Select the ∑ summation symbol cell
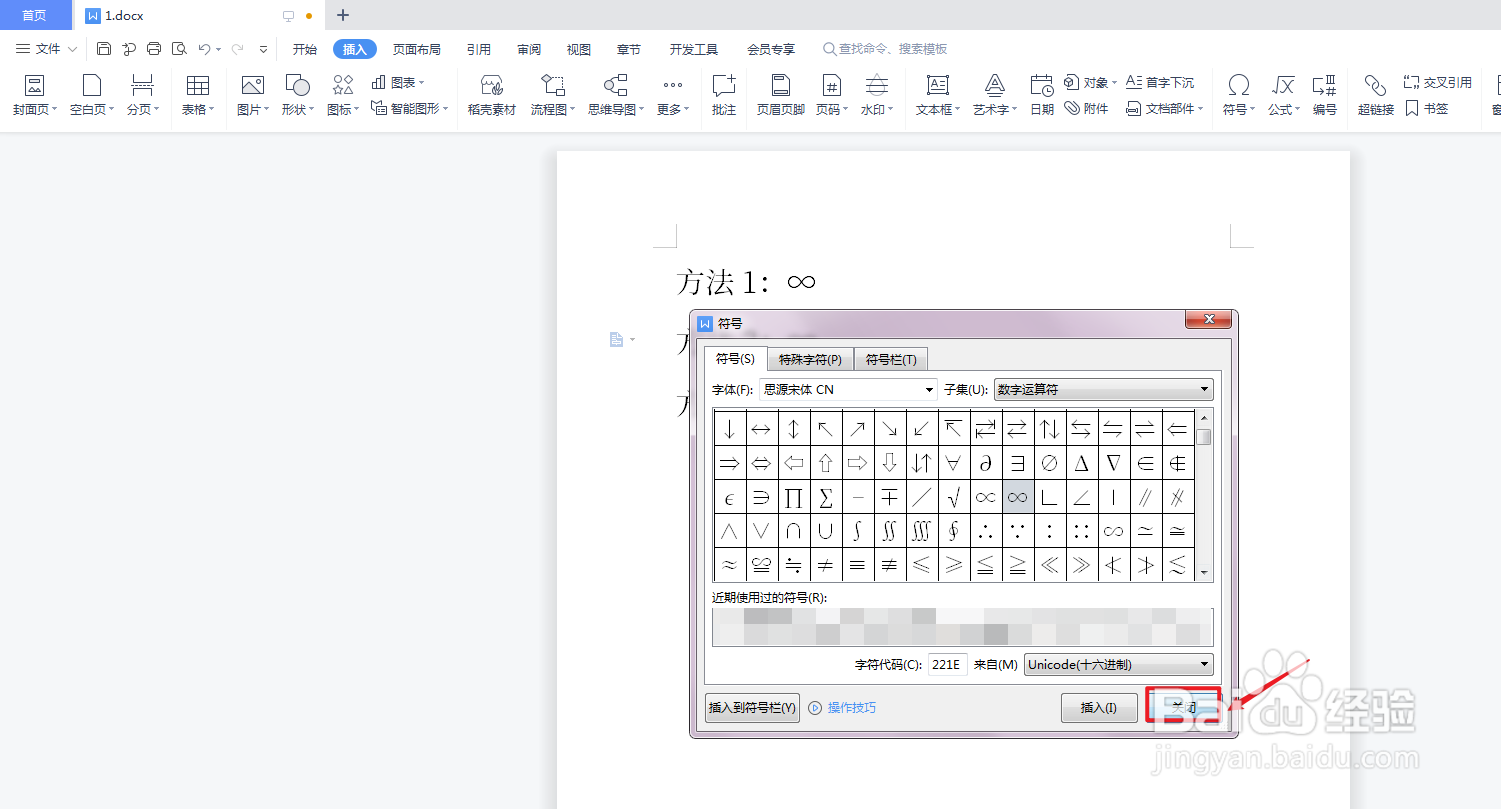 coord(826,496)
